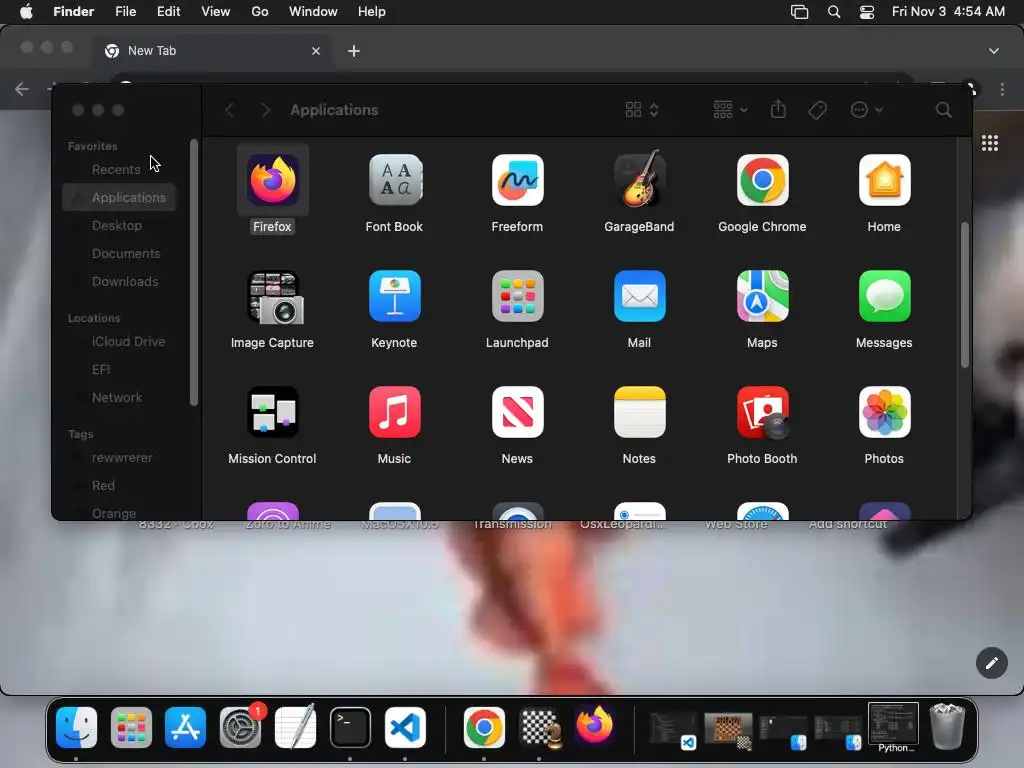Open iCloud Drive in Finder sidebar
Image resolution: width=1024 pixels, height=768 pixels.
point(119,342)
